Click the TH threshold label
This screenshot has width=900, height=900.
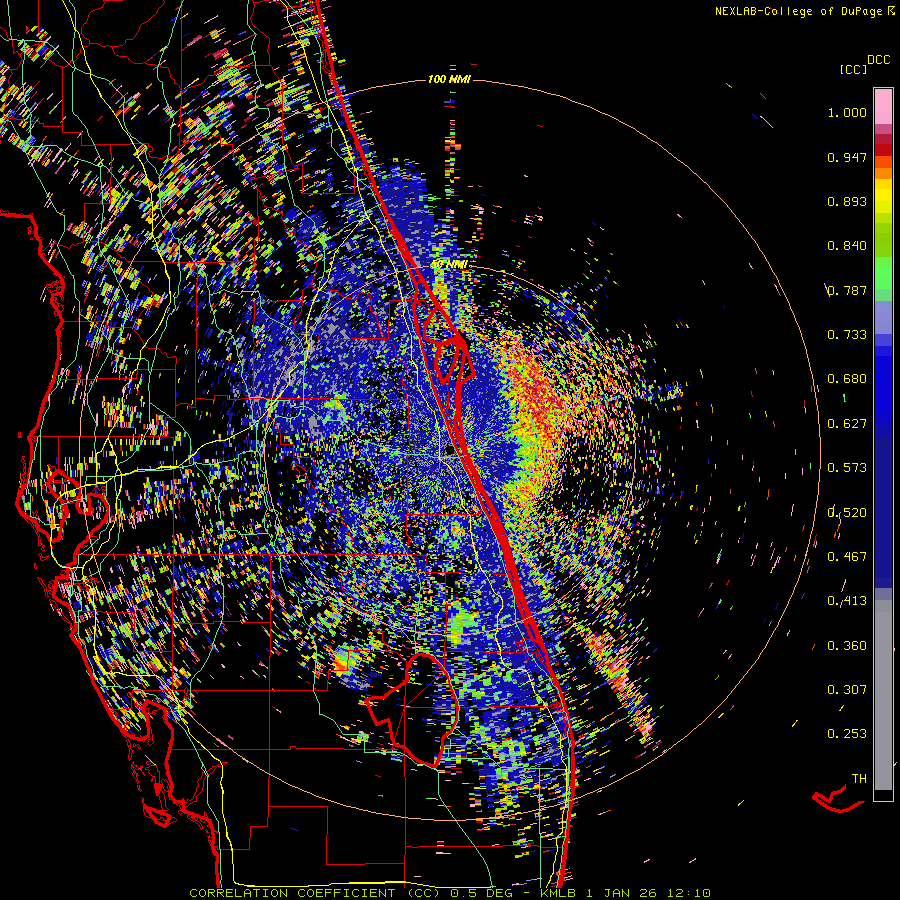tap(859, 779)
